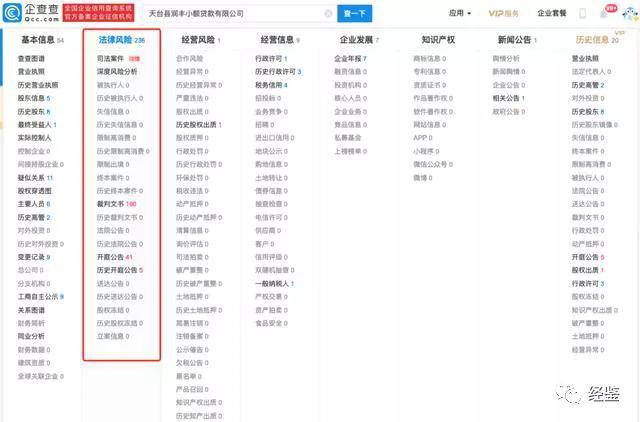Open 查查图谱 under 基本信息
This screenshot has width=640, height=422.
[x=31, y=58]
